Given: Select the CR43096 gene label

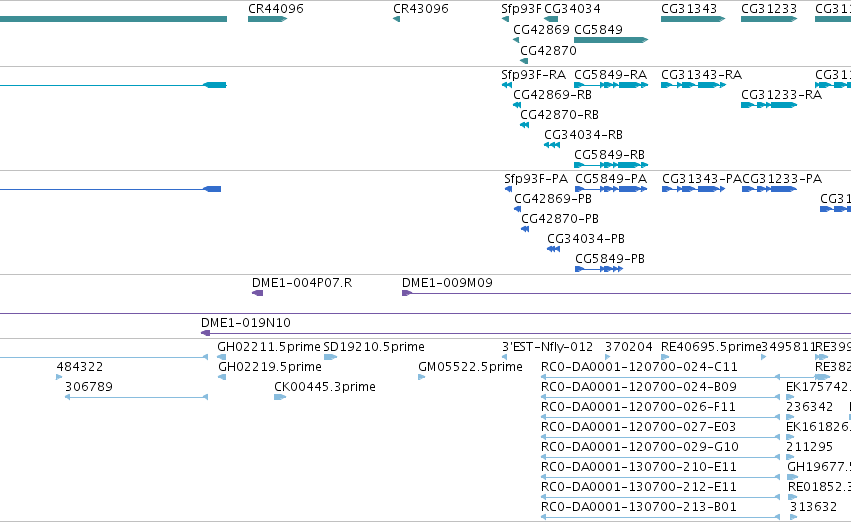Looking at the screenshot, I should 421,9.
